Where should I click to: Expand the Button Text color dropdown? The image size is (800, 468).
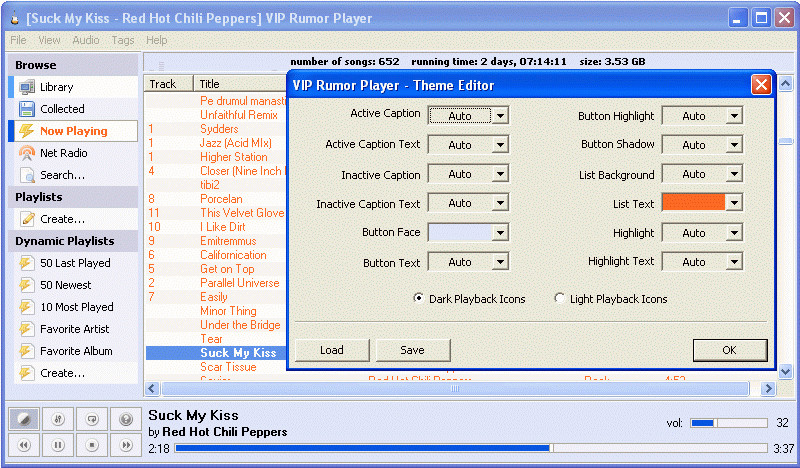coord(500,262)
